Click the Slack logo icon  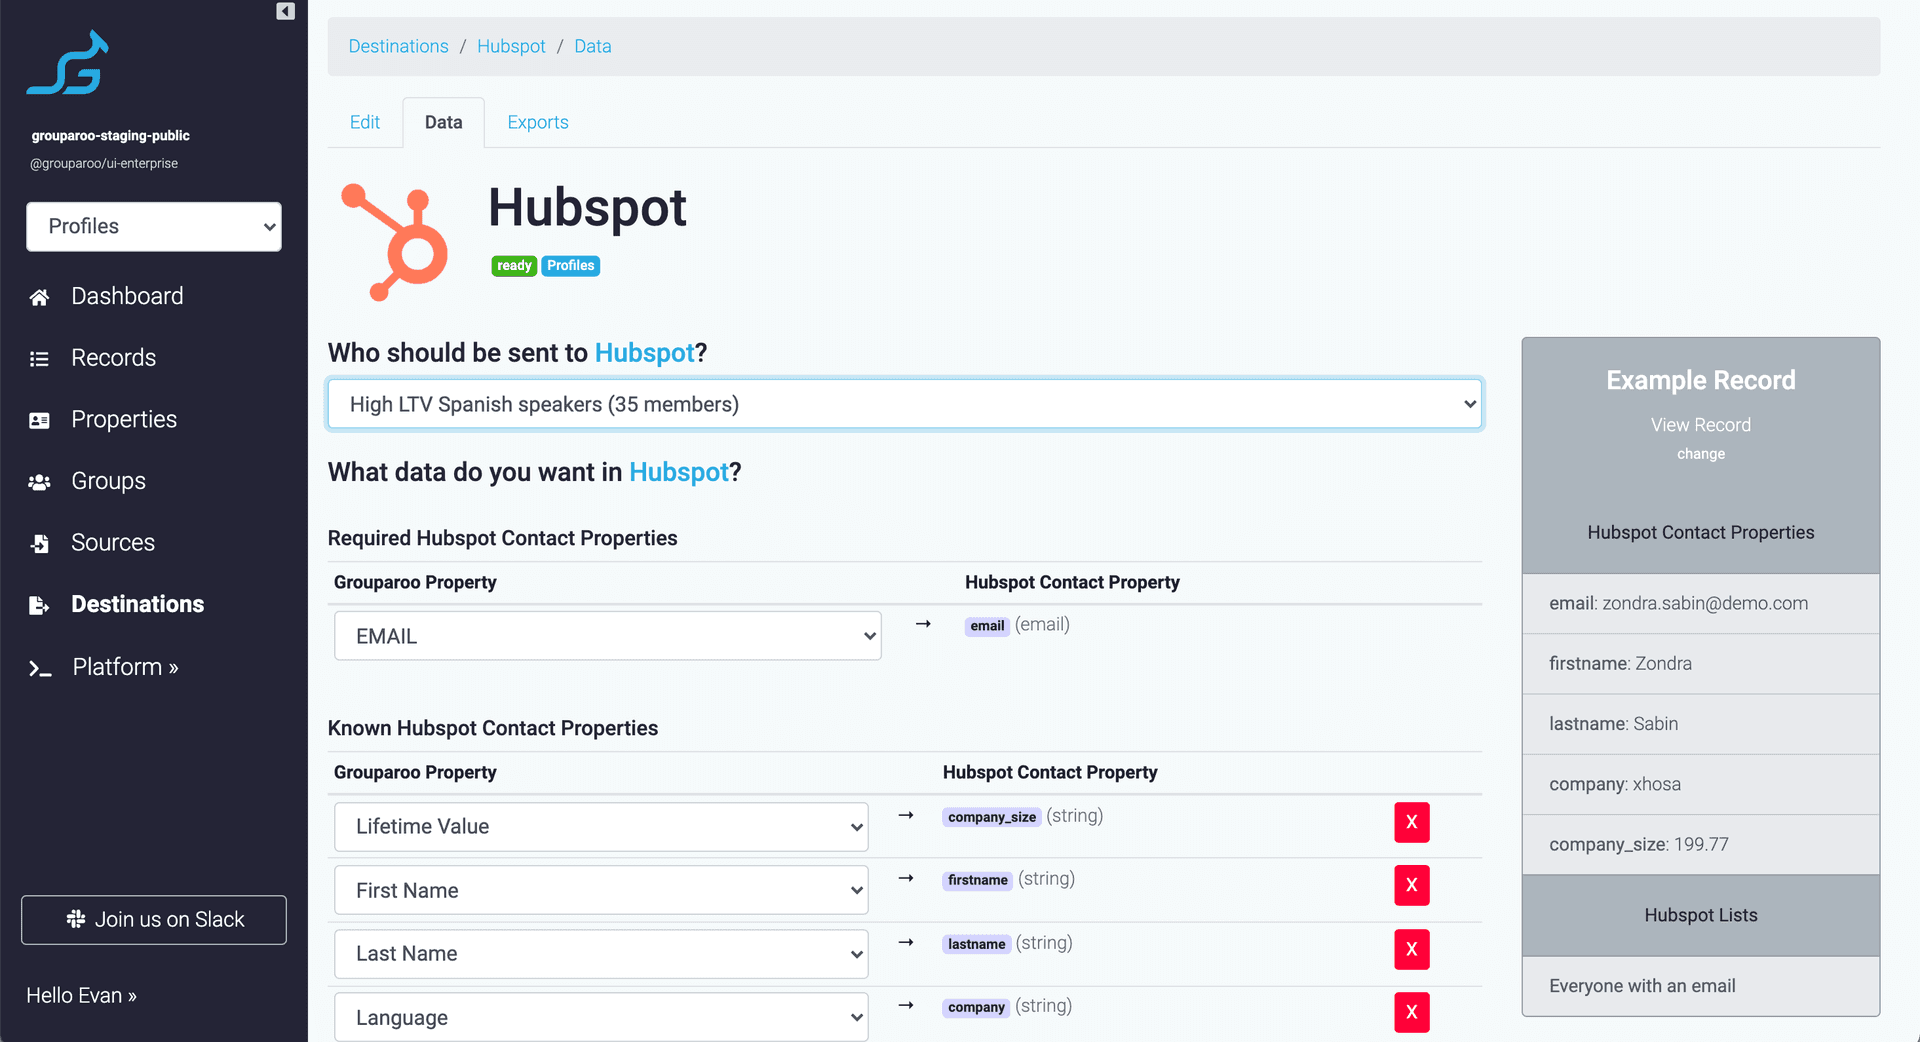(76, 919)
